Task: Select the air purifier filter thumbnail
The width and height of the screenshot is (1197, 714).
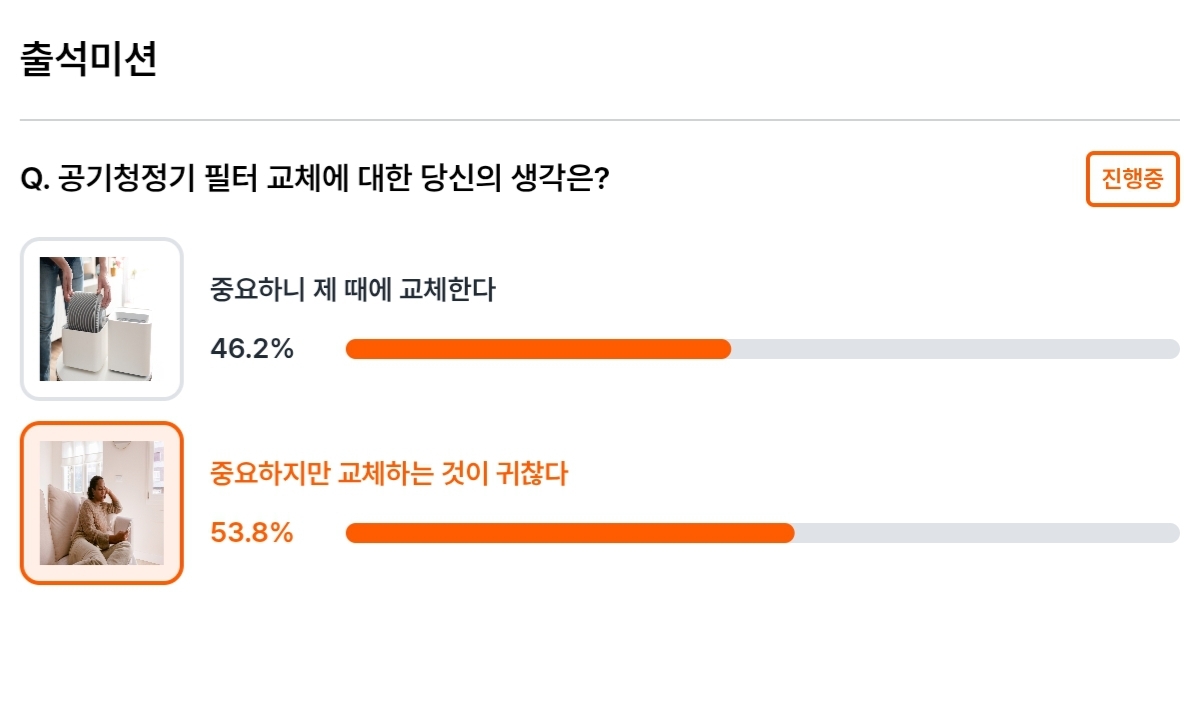Action: 102,318
